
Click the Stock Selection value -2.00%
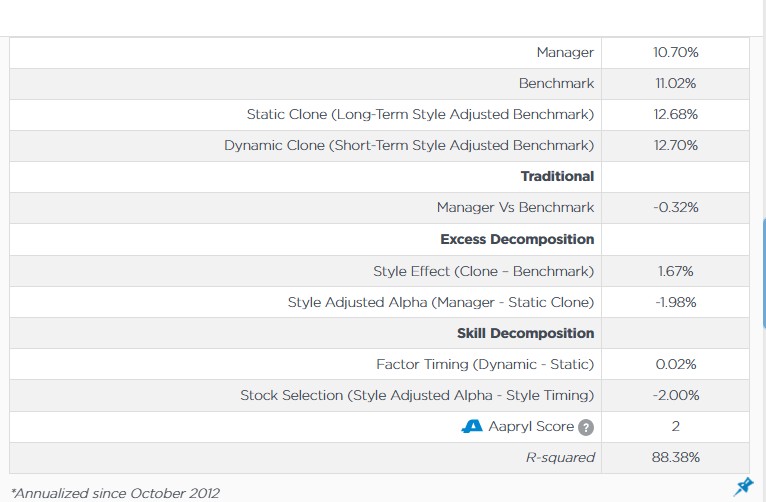click(x=676, y=396)
